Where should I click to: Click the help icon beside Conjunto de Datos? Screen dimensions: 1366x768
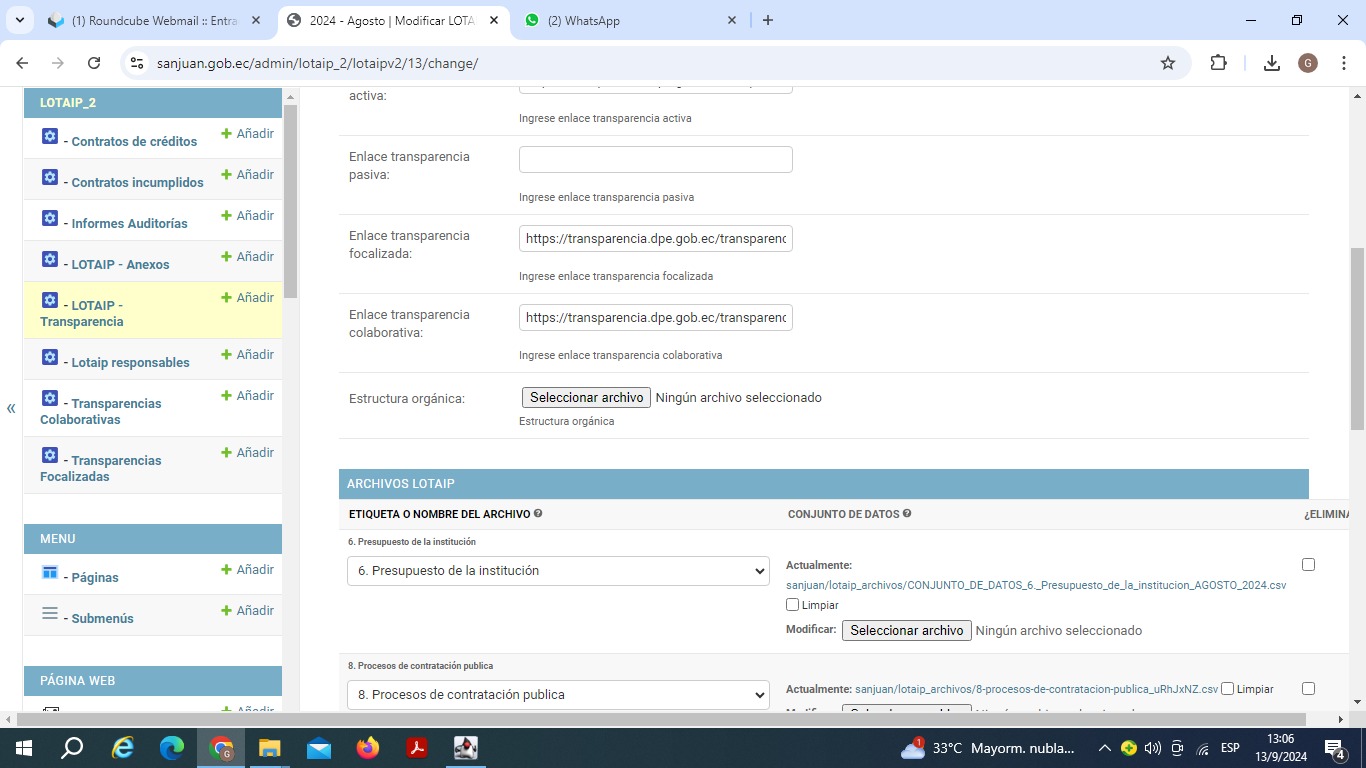click(907, 514)
